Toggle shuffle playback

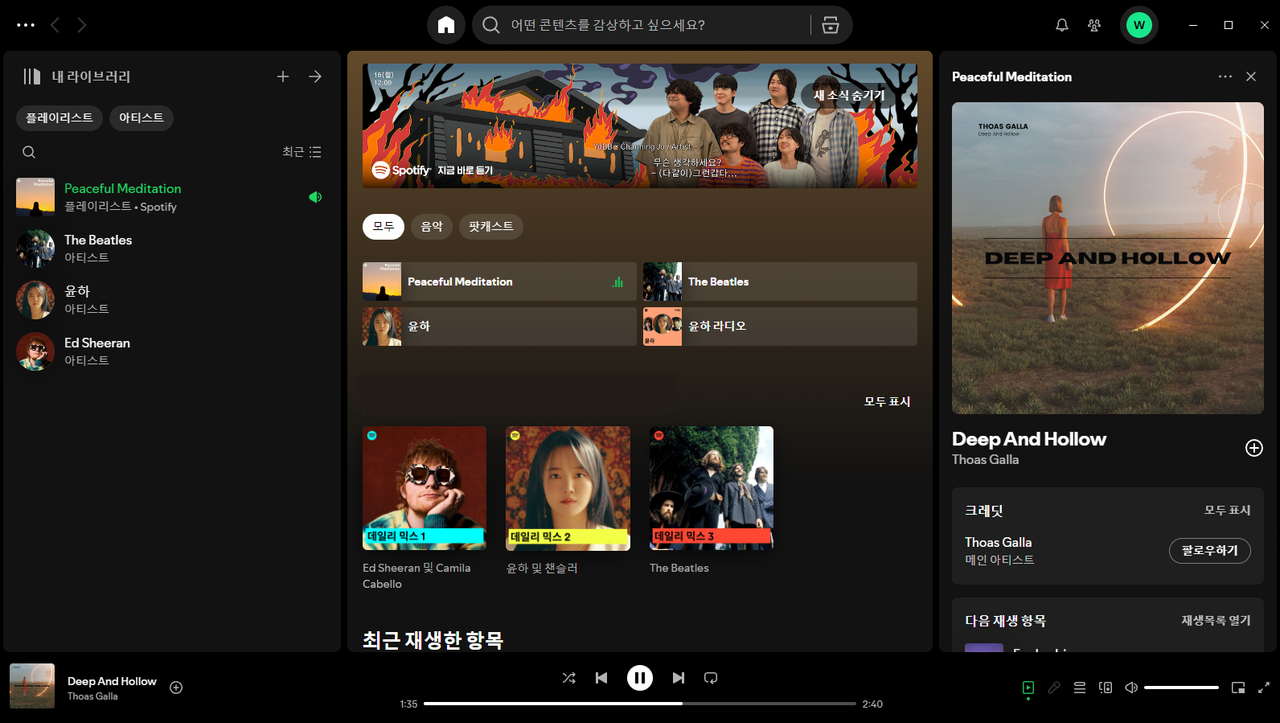click(x=569, y=678)
